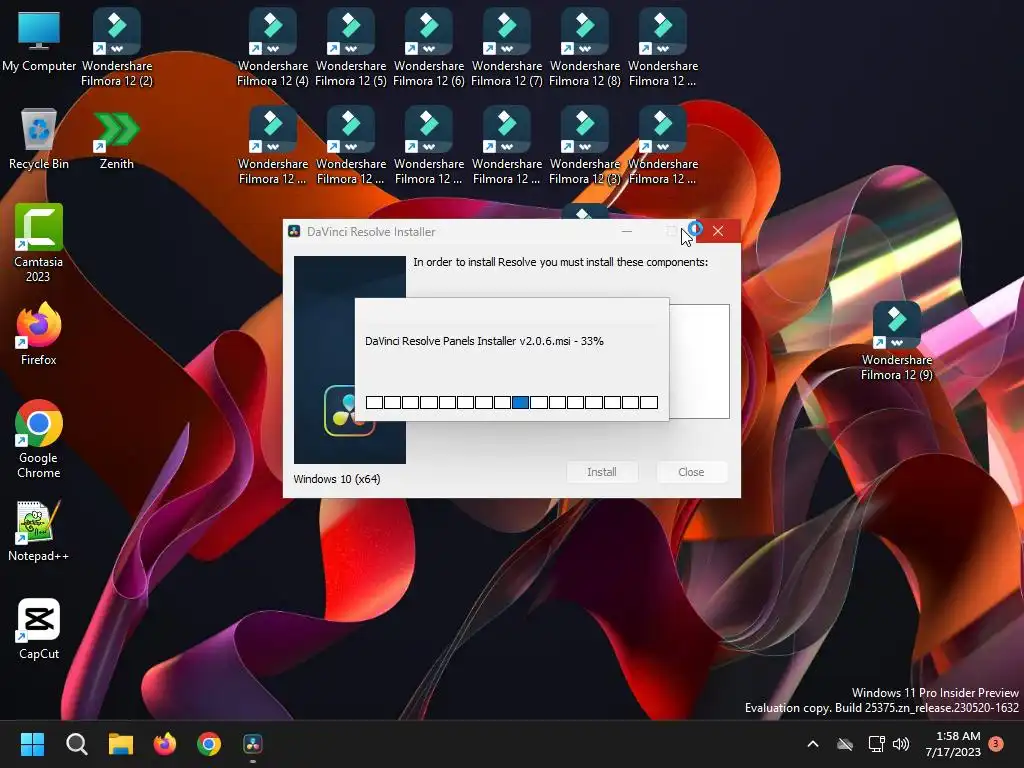Select Wondershare Filmora 12 (6) desktop shortcut
The image size is (1024, 768).
pyautogui.click(x=429, y=47)
